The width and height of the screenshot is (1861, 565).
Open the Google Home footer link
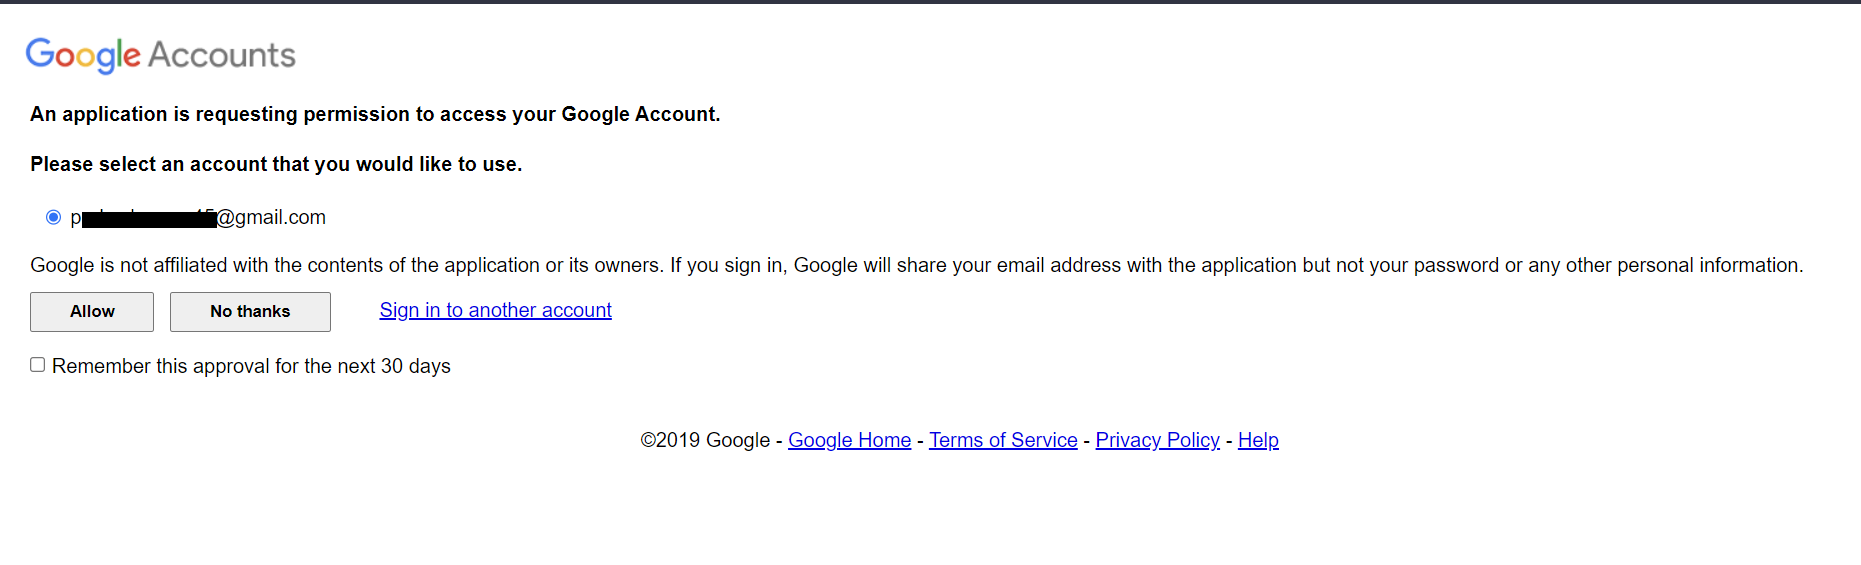point(850,440)
